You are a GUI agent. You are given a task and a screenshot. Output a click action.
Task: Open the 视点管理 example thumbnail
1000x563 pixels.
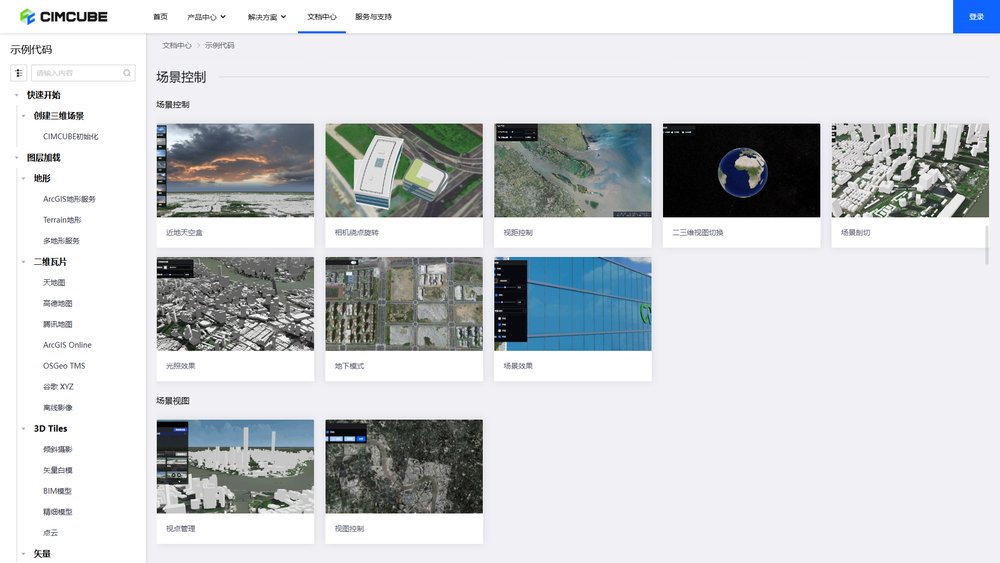tap(235, 466)
